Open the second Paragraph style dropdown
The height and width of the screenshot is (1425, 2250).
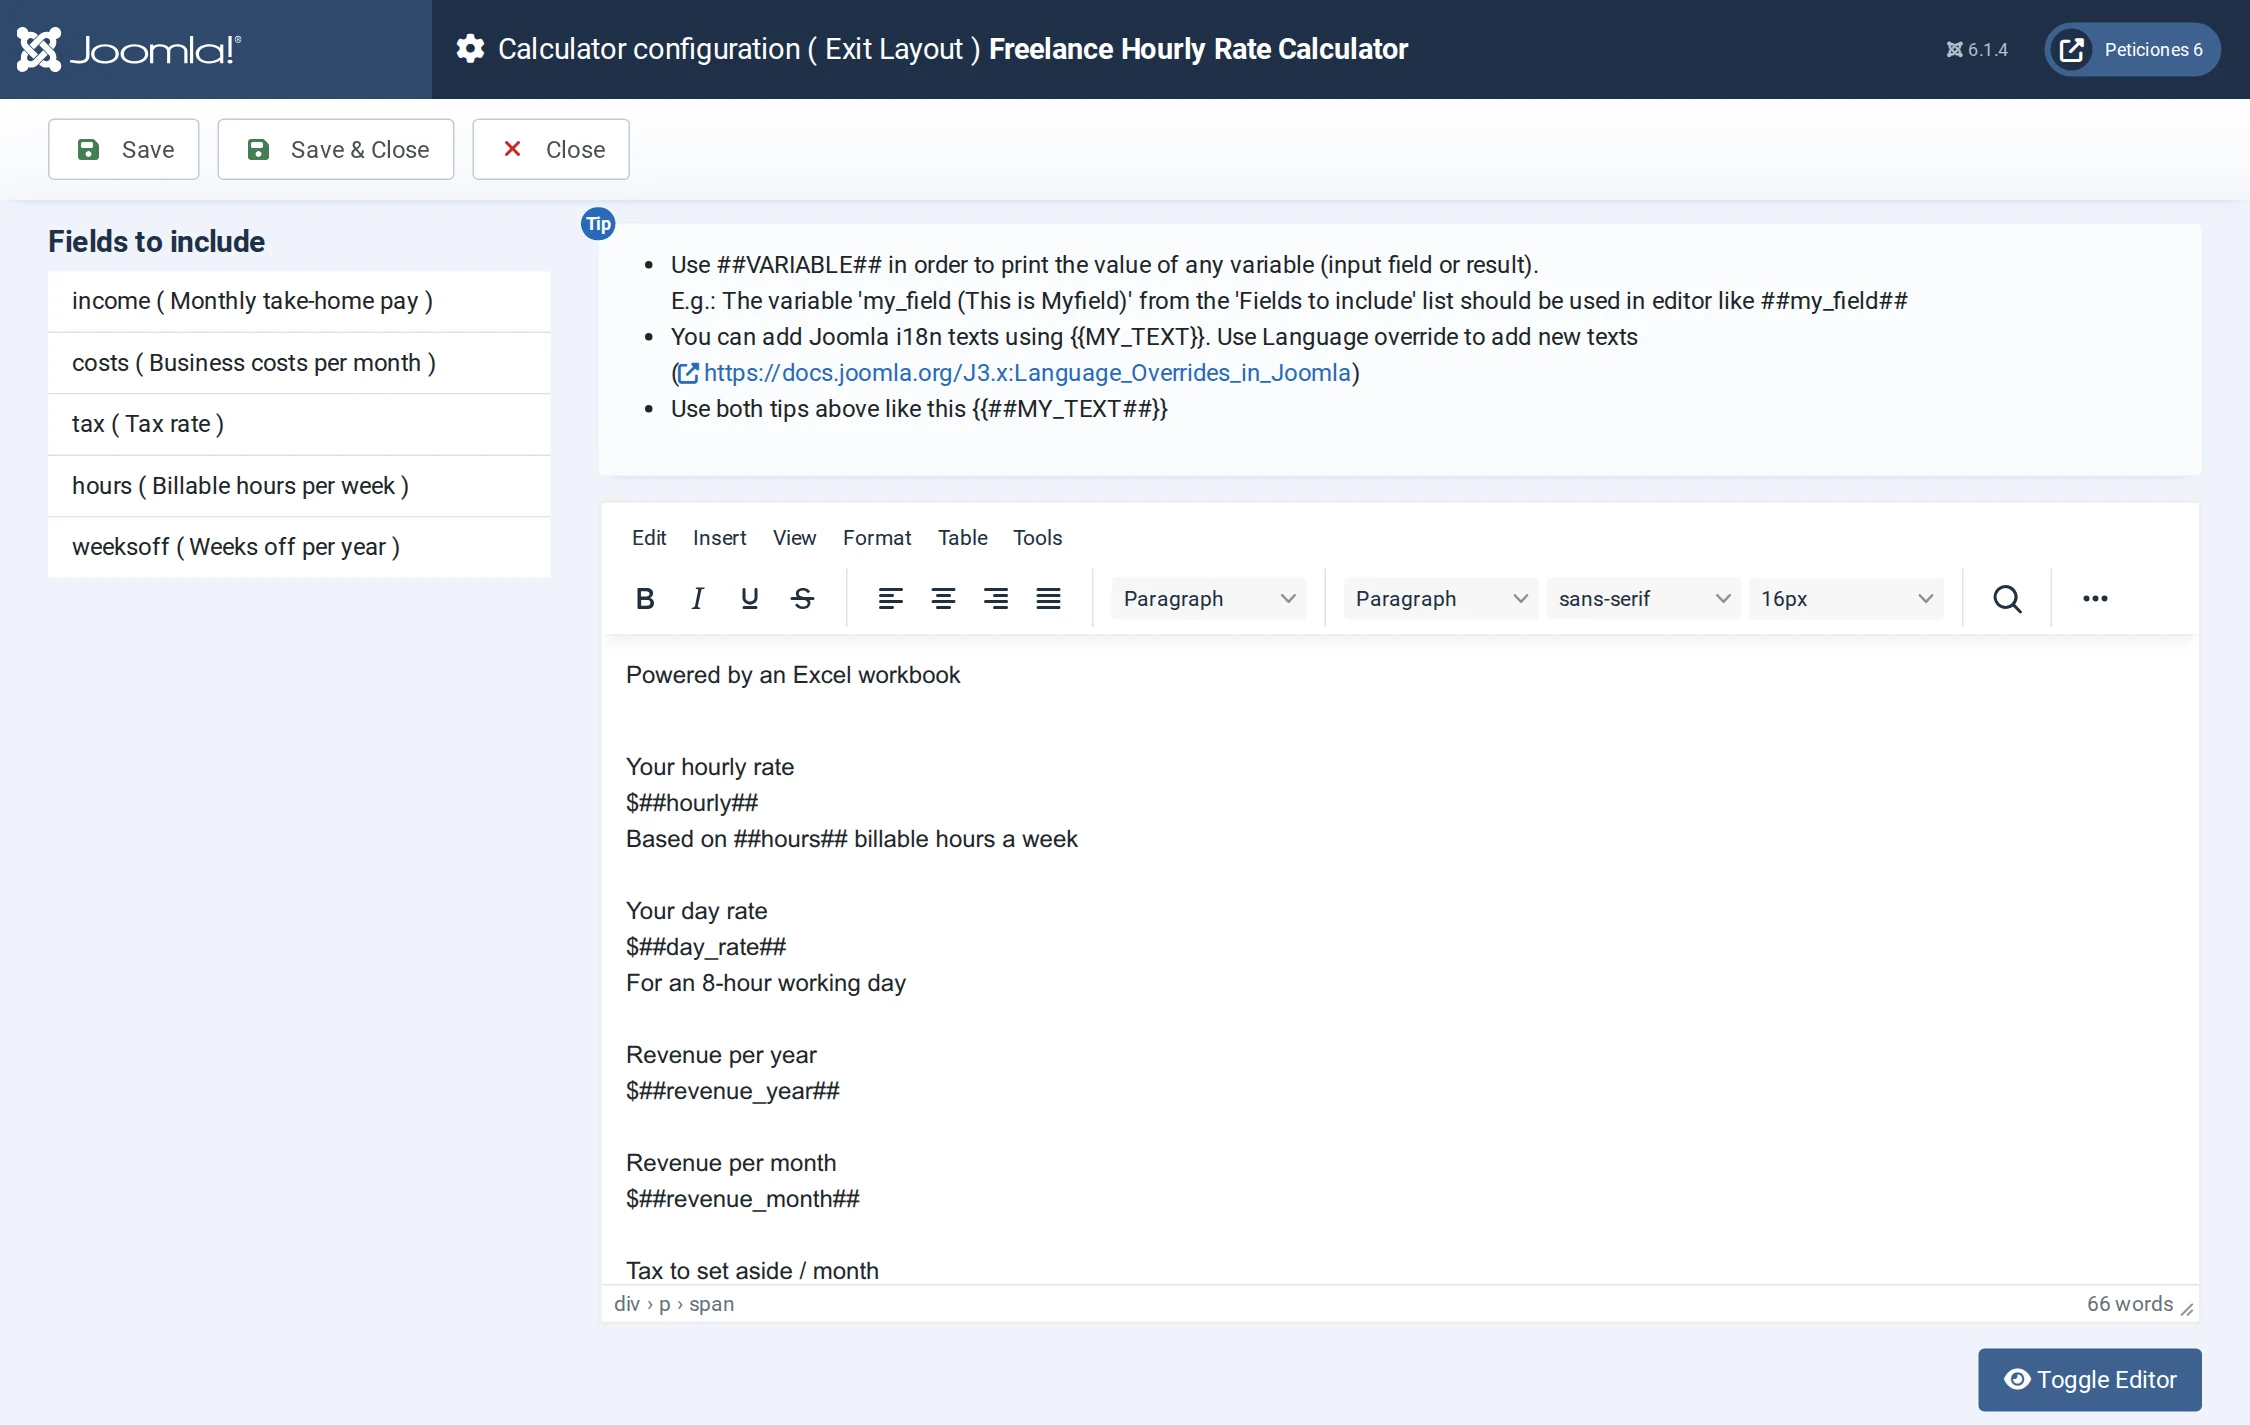coord(1440,598)
